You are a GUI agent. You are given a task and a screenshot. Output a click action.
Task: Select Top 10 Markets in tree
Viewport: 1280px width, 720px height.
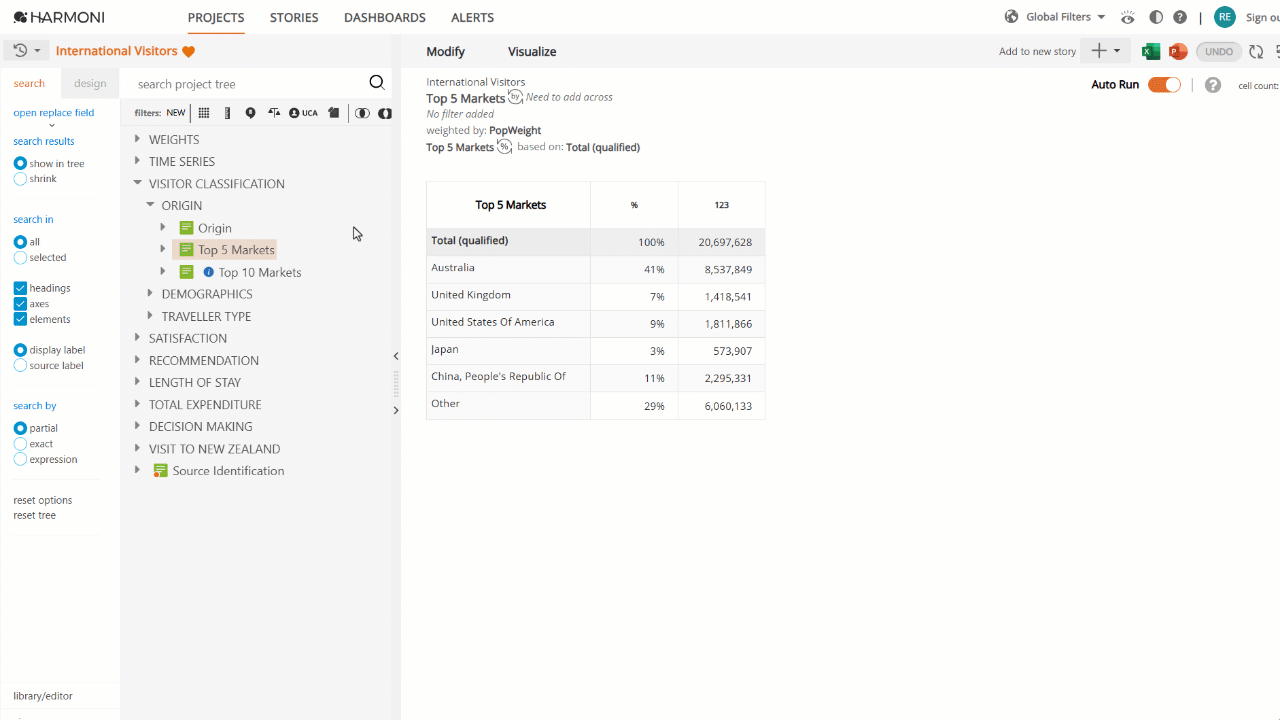tap(260, 272)
